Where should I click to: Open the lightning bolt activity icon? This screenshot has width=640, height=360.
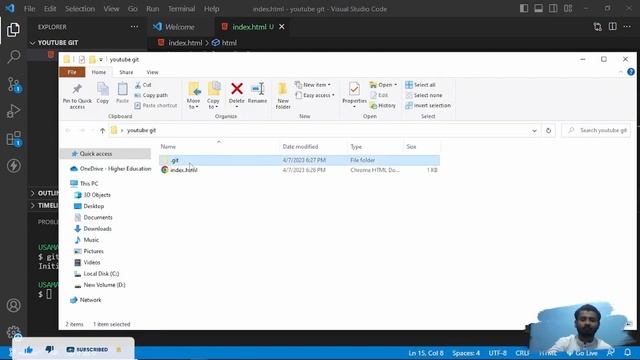tap(13, 166)
